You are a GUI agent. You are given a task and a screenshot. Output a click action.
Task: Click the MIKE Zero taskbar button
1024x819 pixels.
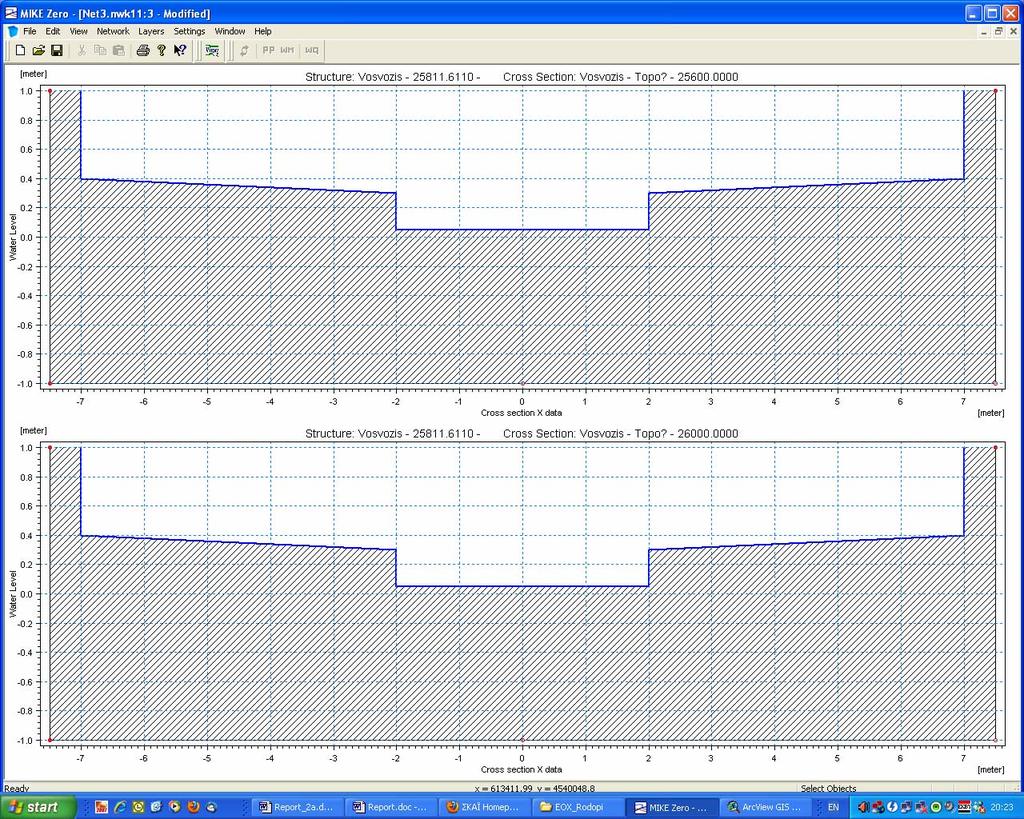(x=671, y=807)
